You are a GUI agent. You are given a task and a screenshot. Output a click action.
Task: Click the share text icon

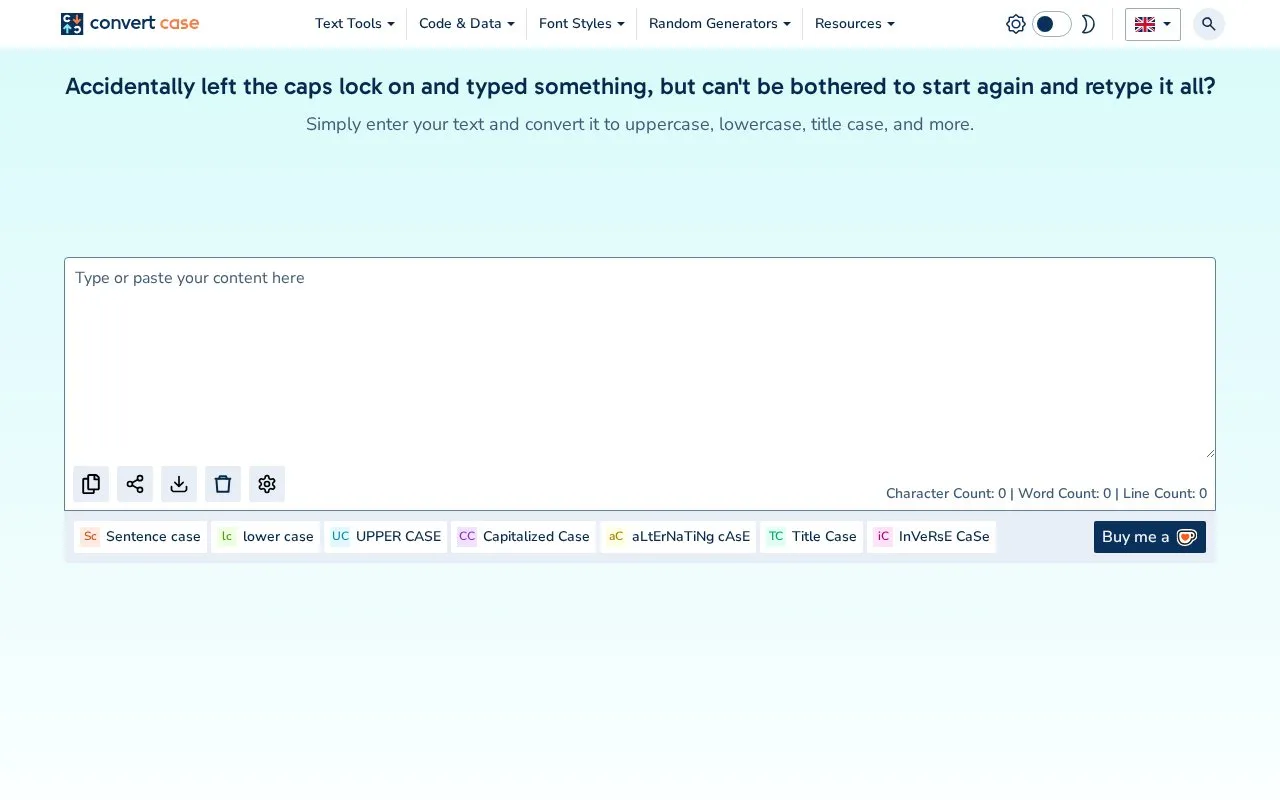tap(135, 484)
